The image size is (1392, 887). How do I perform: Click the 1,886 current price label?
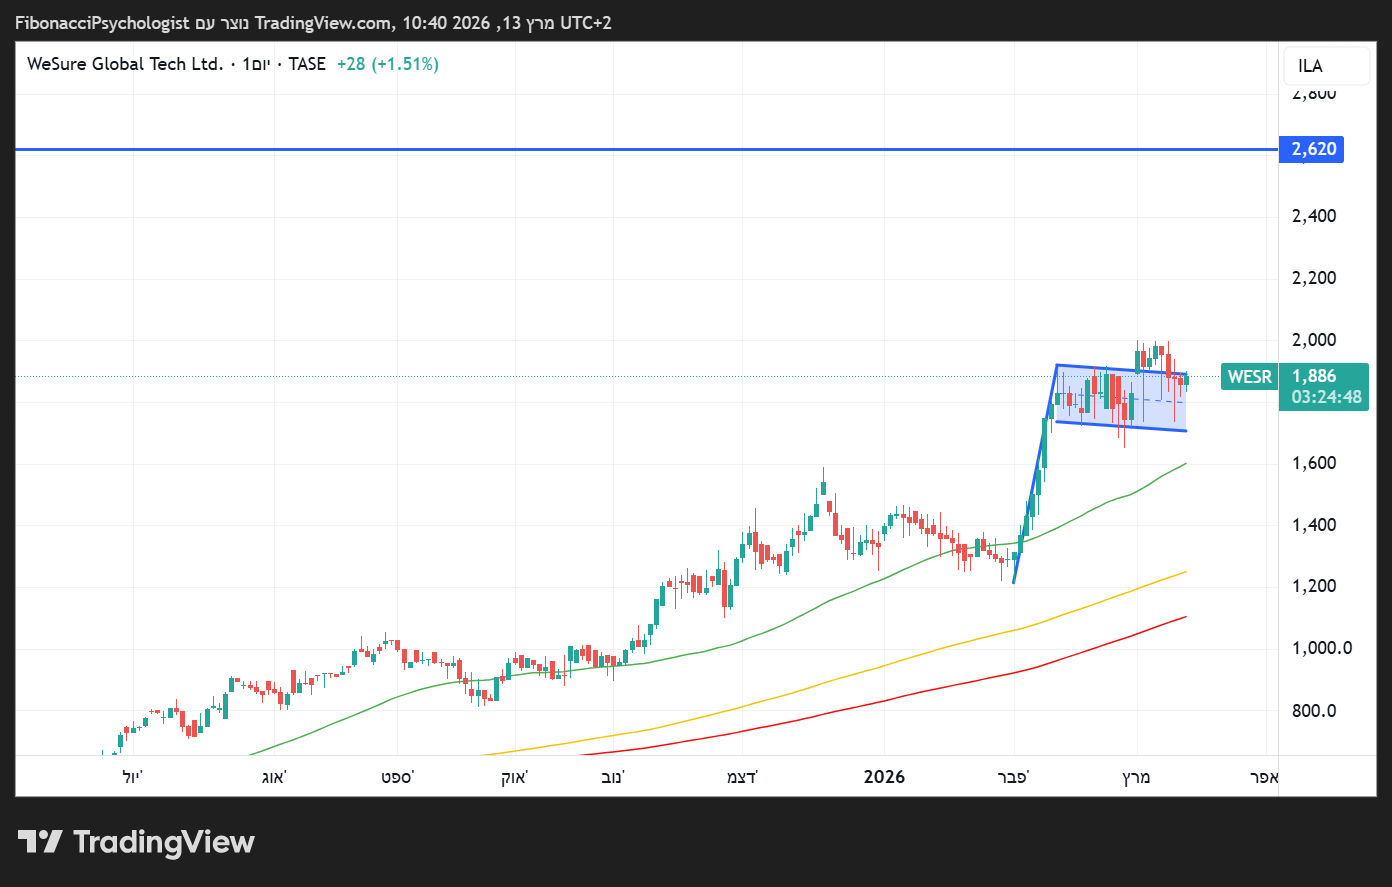tap(1314, 376)
